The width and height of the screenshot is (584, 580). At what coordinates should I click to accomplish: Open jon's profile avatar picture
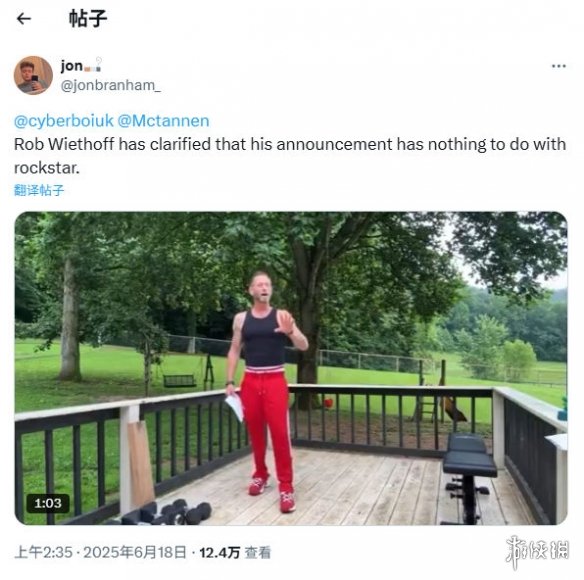pyautogui.click(x=33, y=76)
